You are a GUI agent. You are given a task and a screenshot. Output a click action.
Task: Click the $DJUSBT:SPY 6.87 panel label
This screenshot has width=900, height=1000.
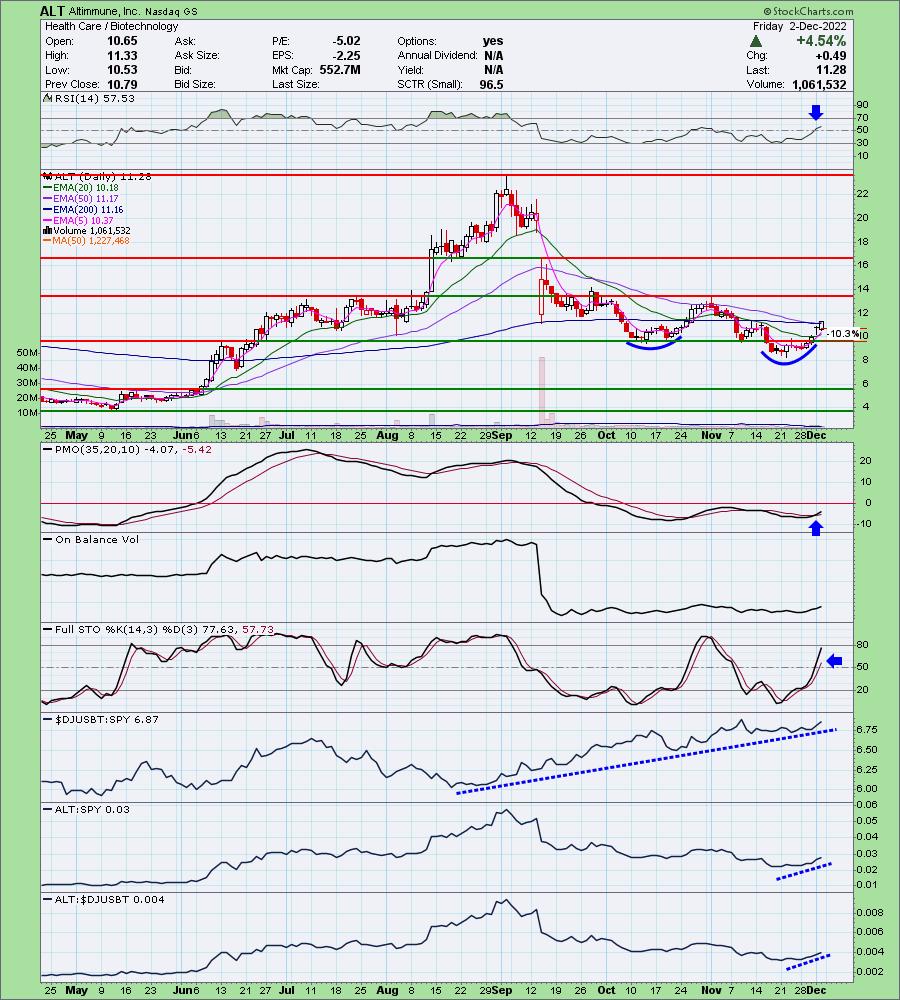pyautogui.click(x=107, y=719)
